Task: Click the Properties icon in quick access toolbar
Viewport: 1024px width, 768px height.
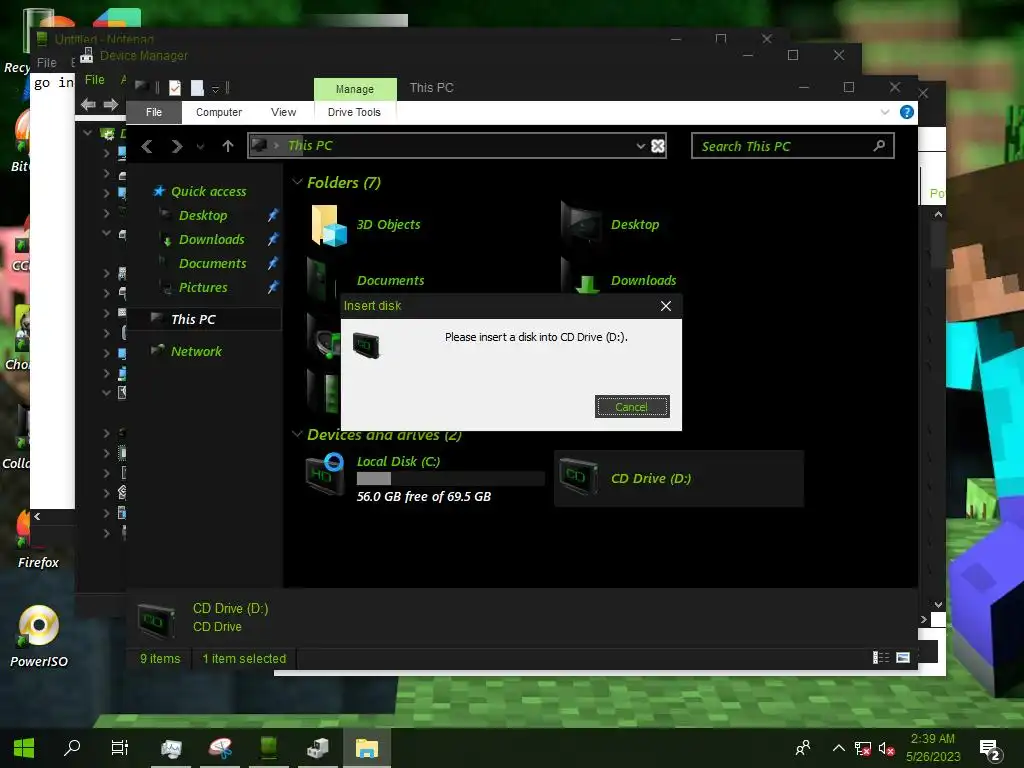Action: (x=174, y=88)
